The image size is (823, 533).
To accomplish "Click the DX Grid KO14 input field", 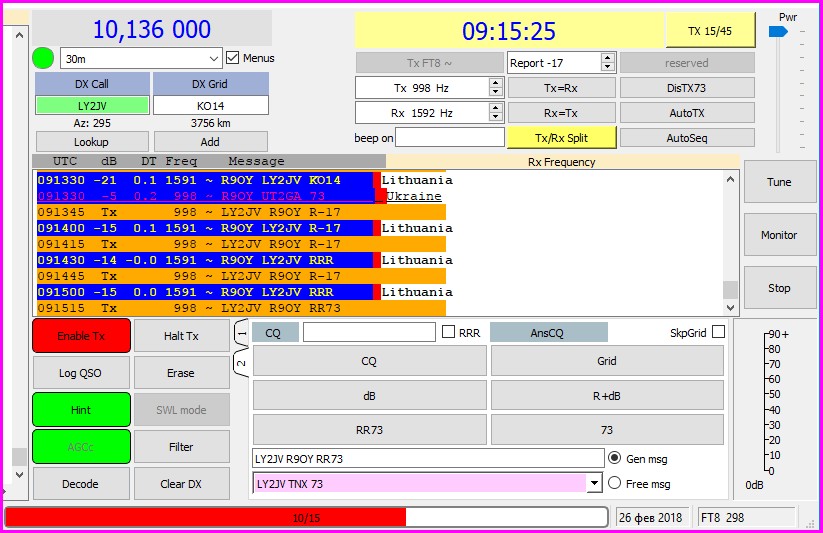I will coord(210,105).
